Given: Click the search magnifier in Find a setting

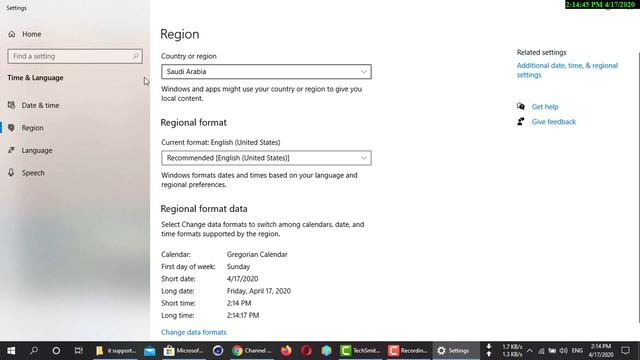Looking at the screenshot, I should (x=136, y=56).
